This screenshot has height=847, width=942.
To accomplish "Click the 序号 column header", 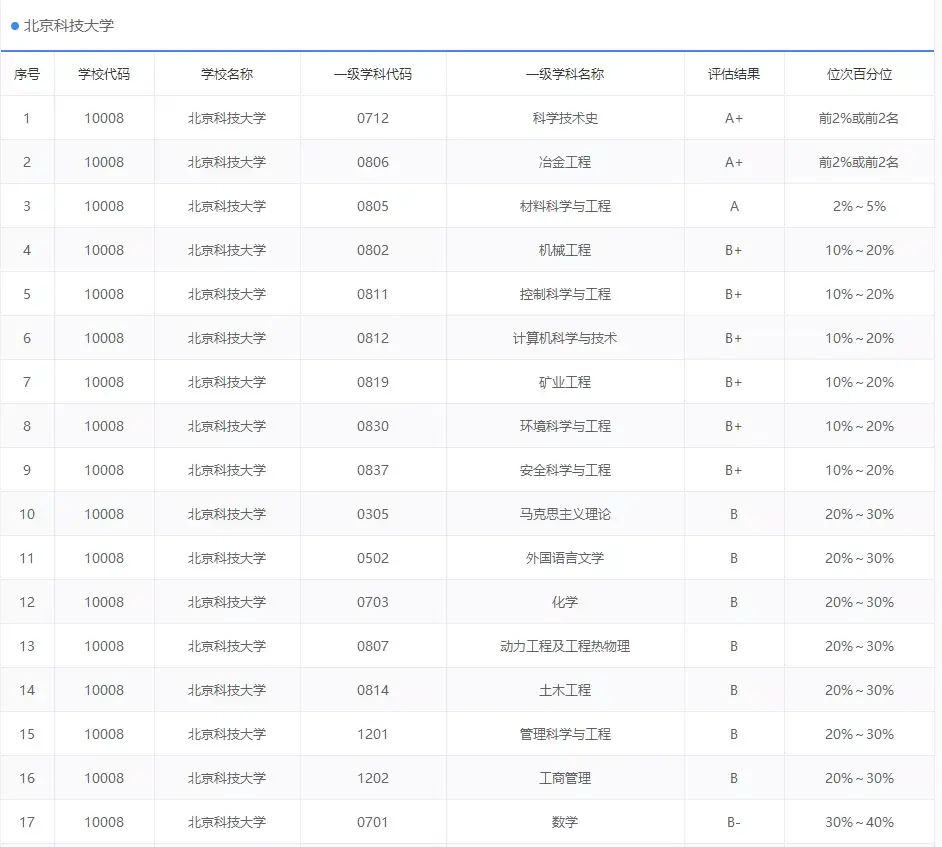I will (27, 74).
